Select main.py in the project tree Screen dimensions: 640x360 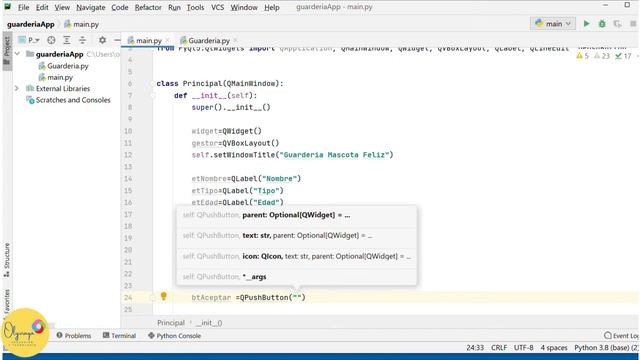60,77
